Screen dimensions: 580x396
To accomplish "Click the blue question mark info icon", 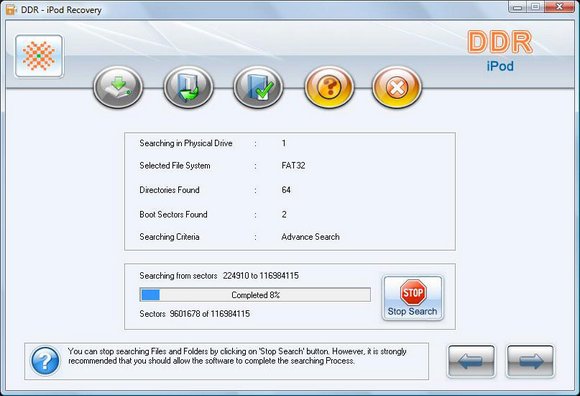I will click(x=45, y=361).
